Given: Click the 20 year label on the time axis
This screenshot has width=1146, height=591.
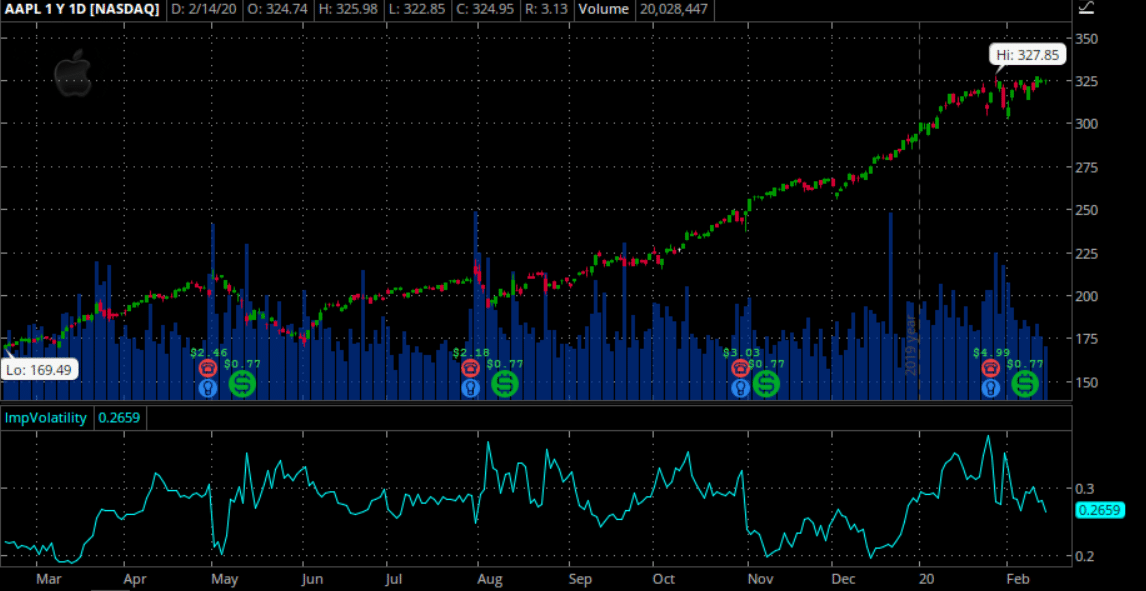Looking at the screenshot, I should point(928,580).
